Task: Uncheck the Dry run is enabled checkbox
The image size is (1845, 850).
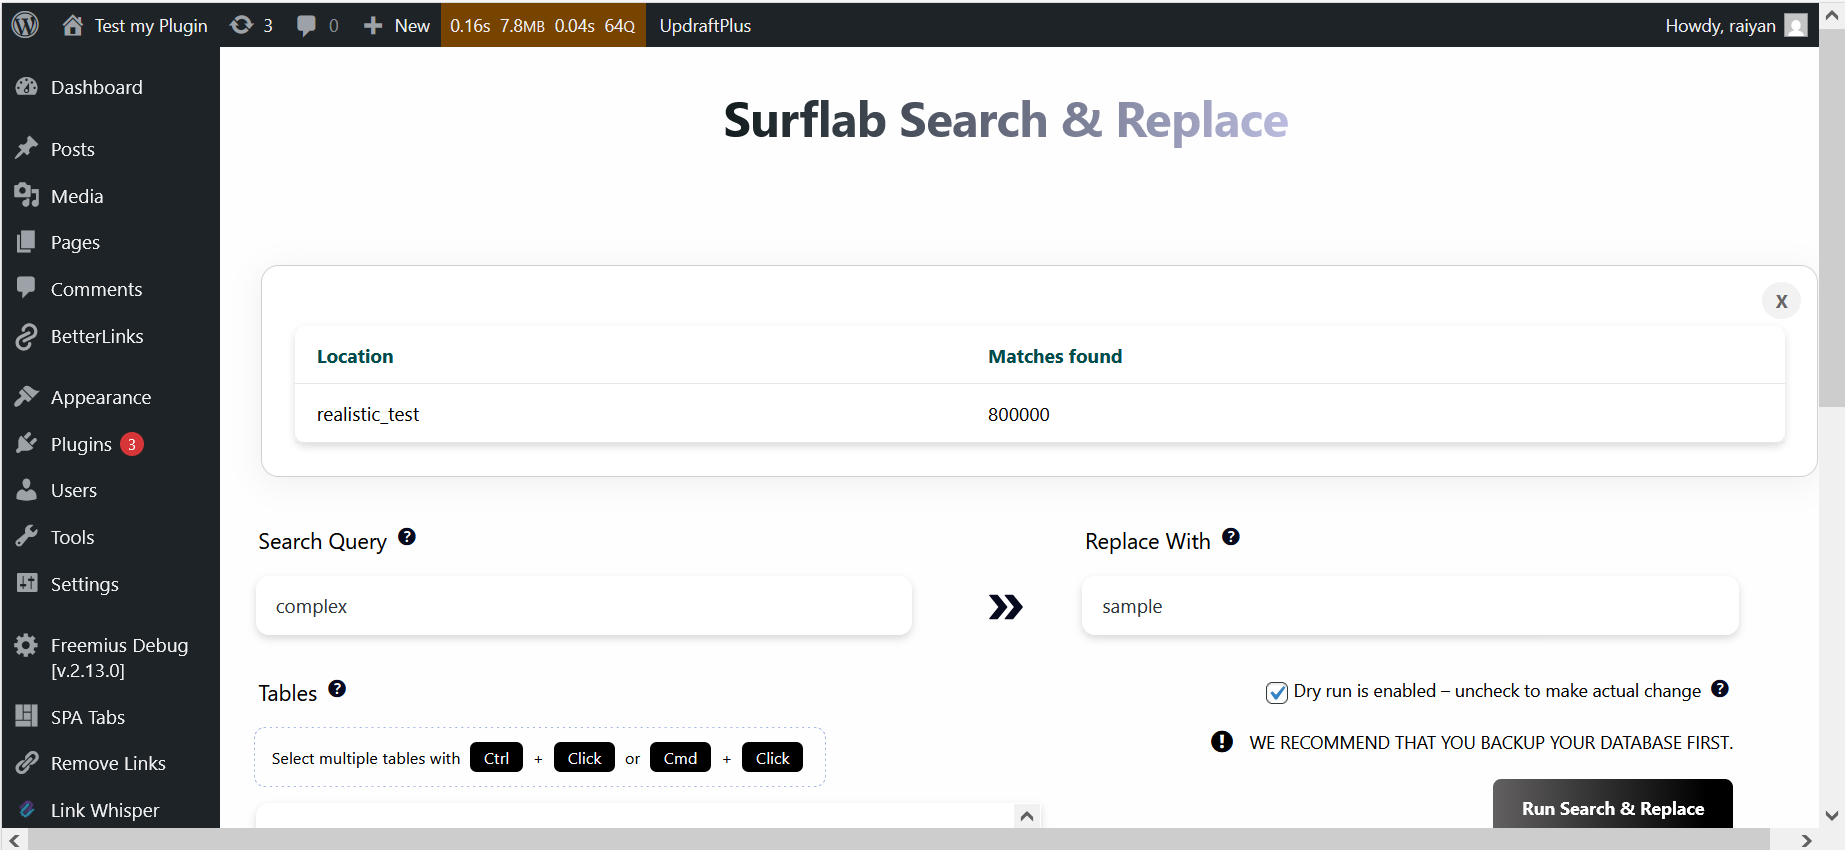Action: [x=1277, y=692]
